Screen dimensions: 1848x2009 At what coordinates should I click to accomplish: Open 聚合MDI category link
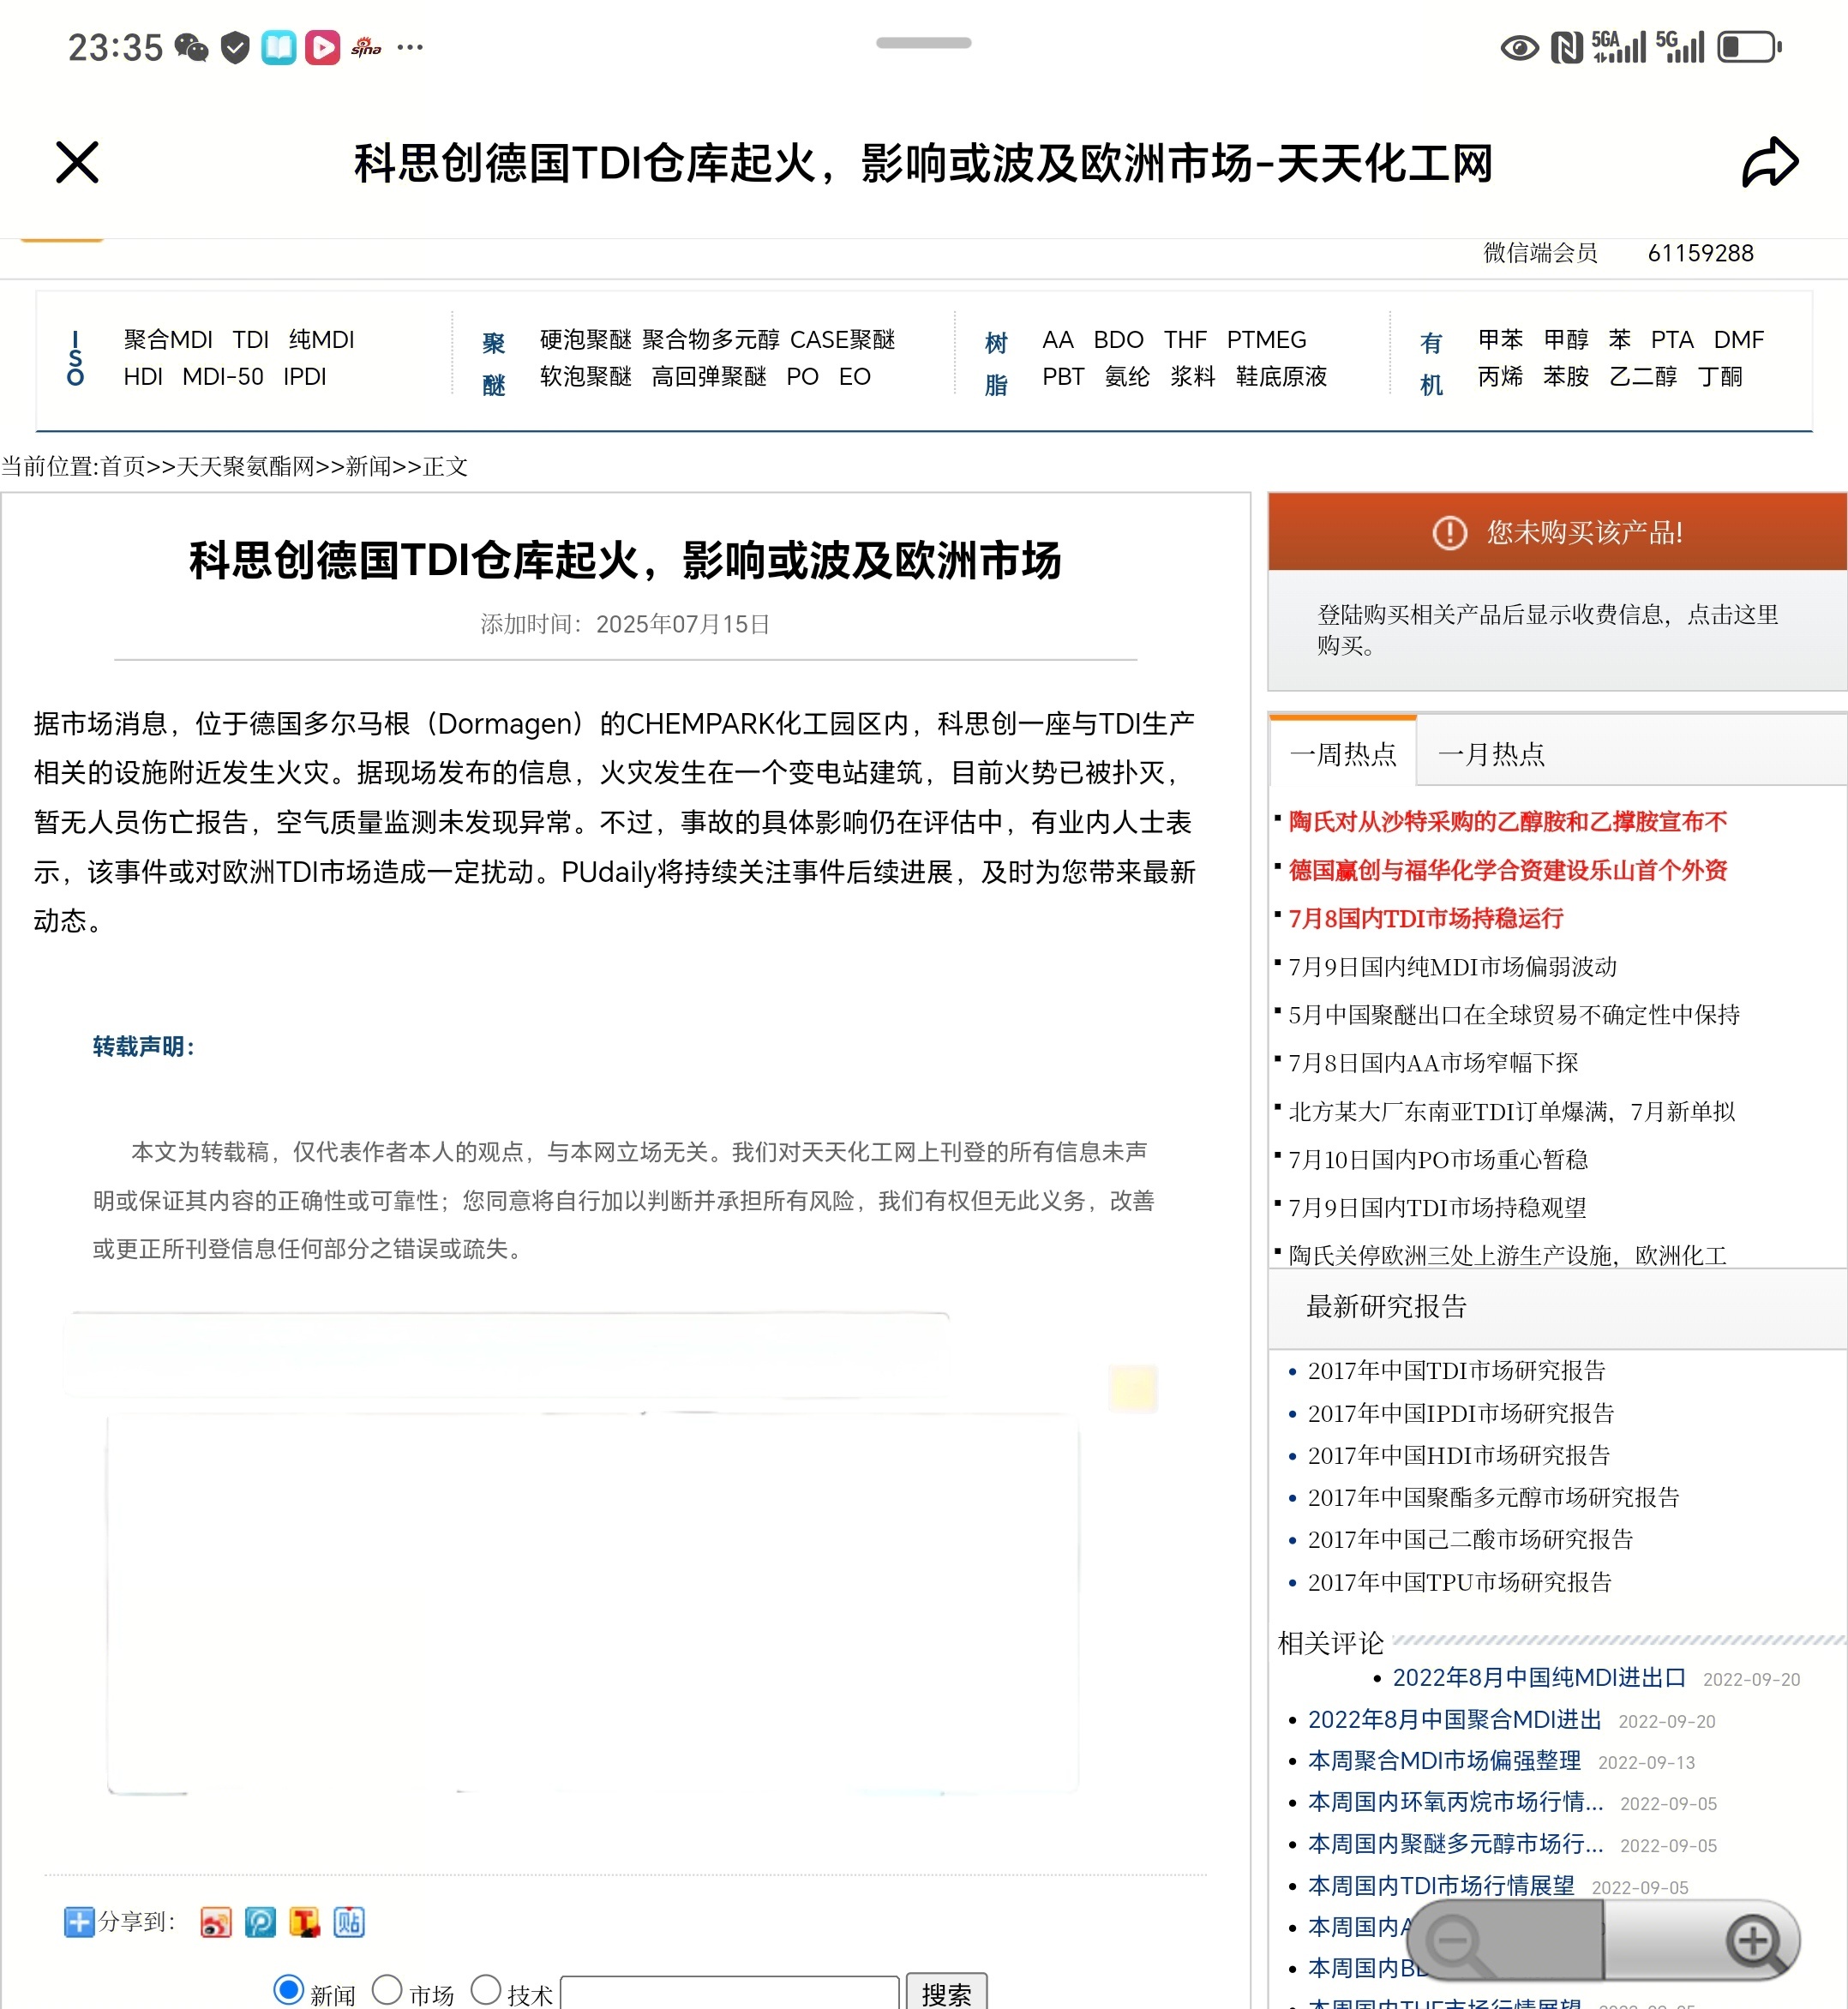168,340
